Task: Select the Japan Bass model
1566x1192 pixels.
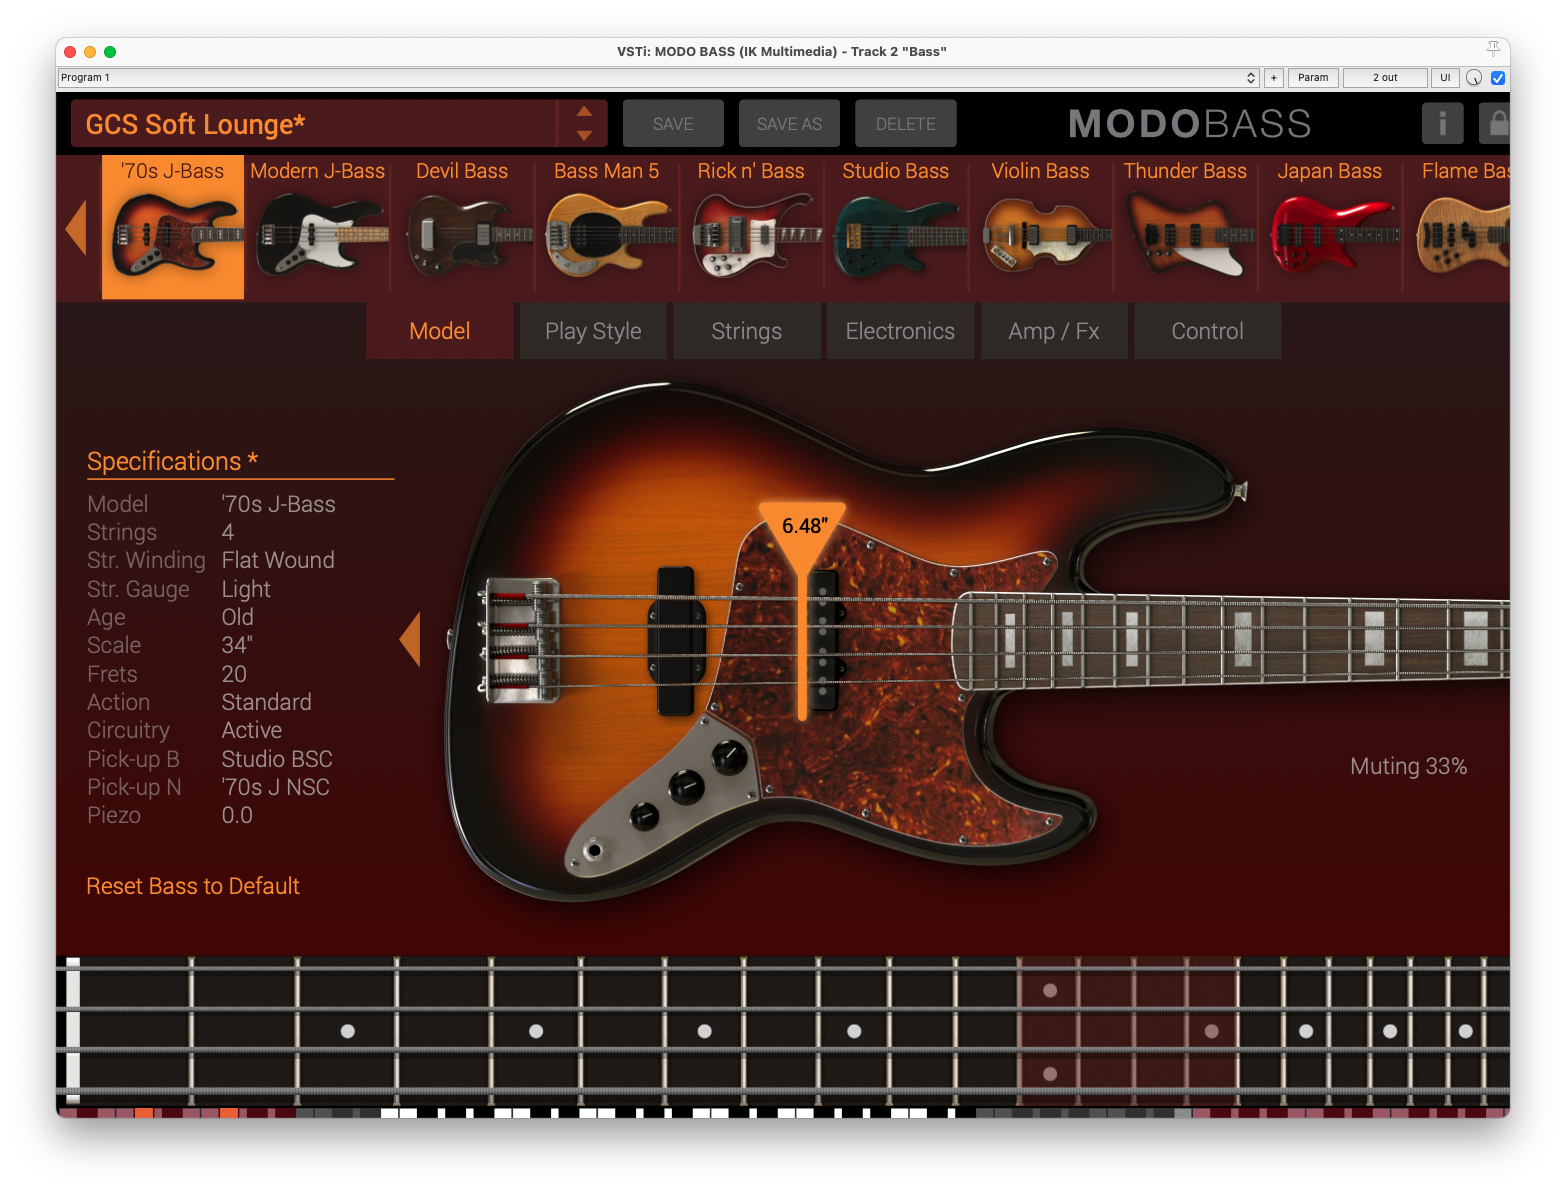Action: pos(1329,227)
